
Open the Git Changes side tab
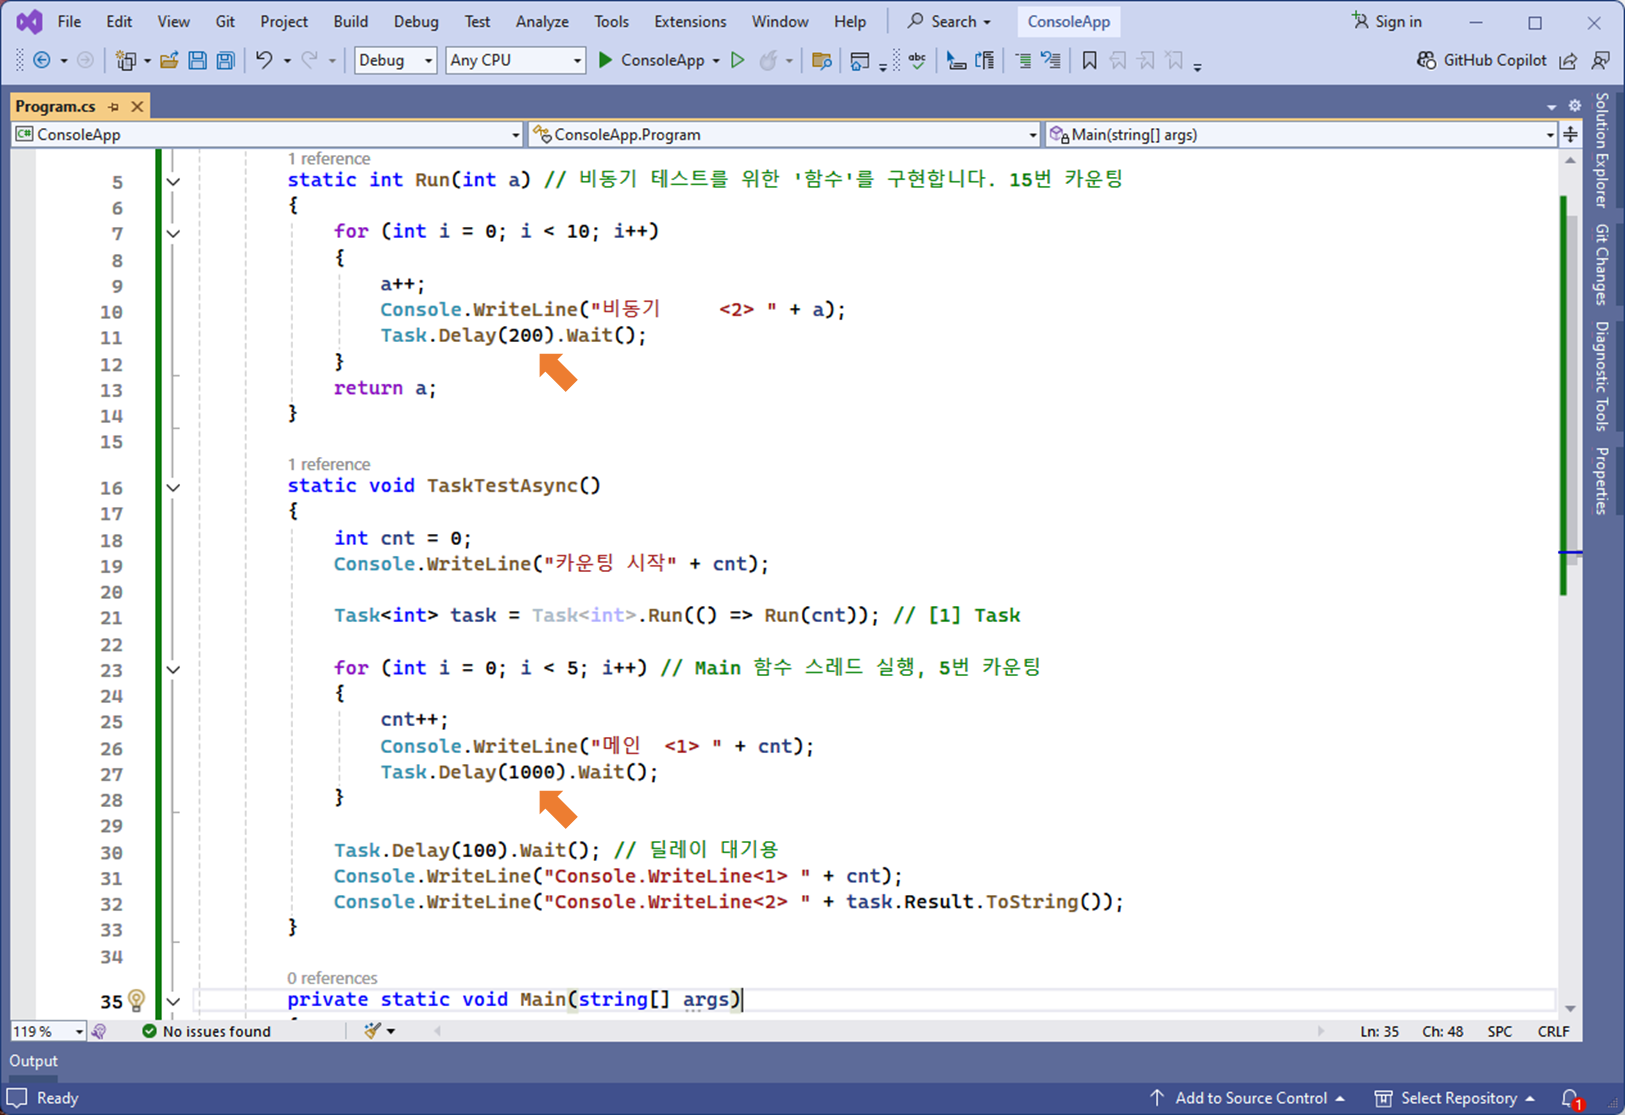(1601, 264)
